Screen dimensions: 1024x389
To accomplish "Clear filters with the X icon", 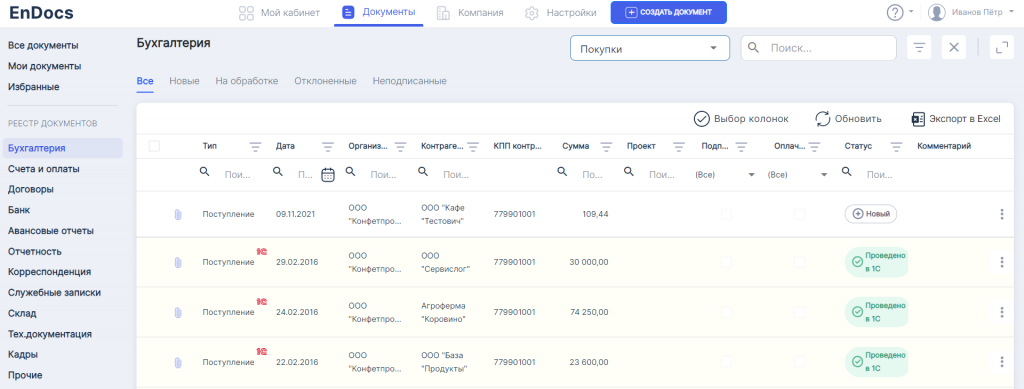I will click(953, 48).
